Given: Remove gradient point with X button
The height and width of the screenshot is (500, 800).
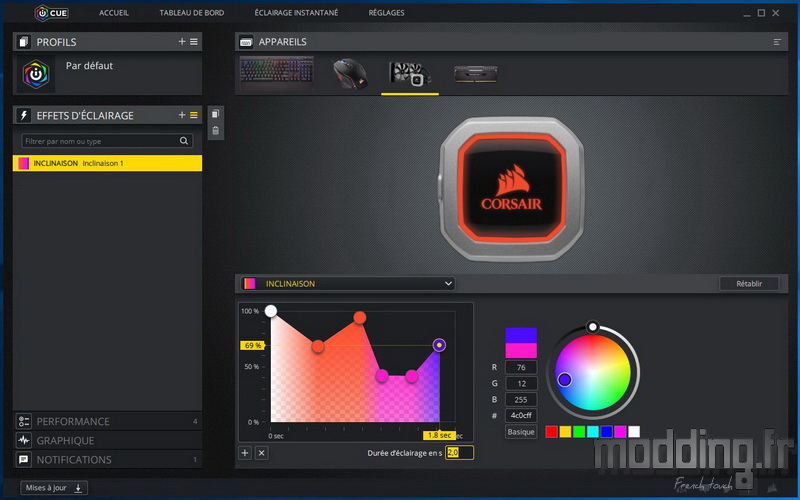Looking at the screenshot, I should pos(262,453).
